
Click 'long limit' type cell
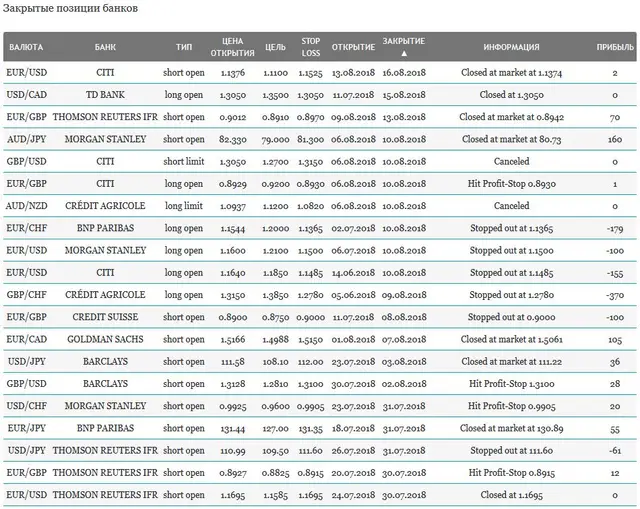(x=184, y=206)
